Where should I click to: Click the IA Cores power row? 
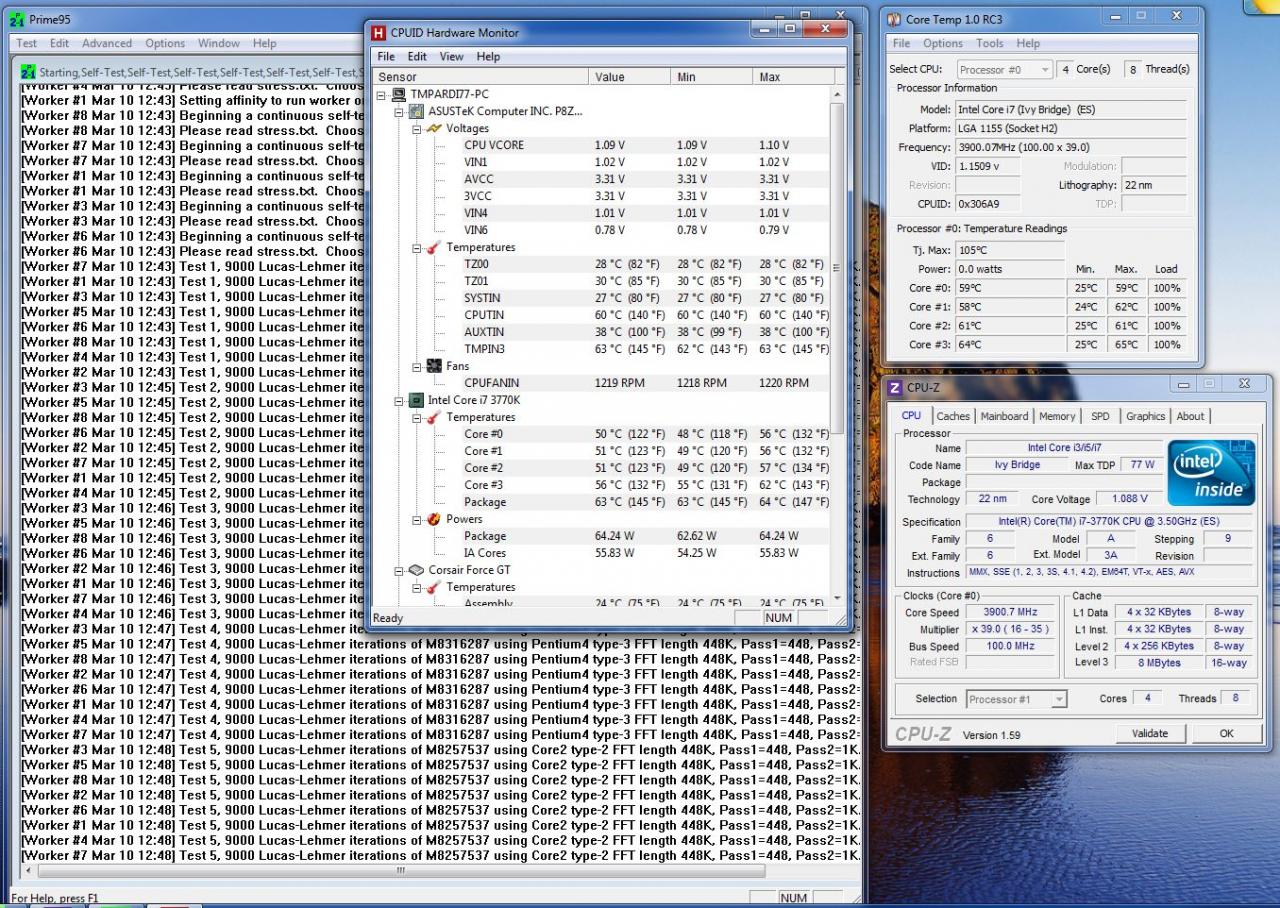602,553
